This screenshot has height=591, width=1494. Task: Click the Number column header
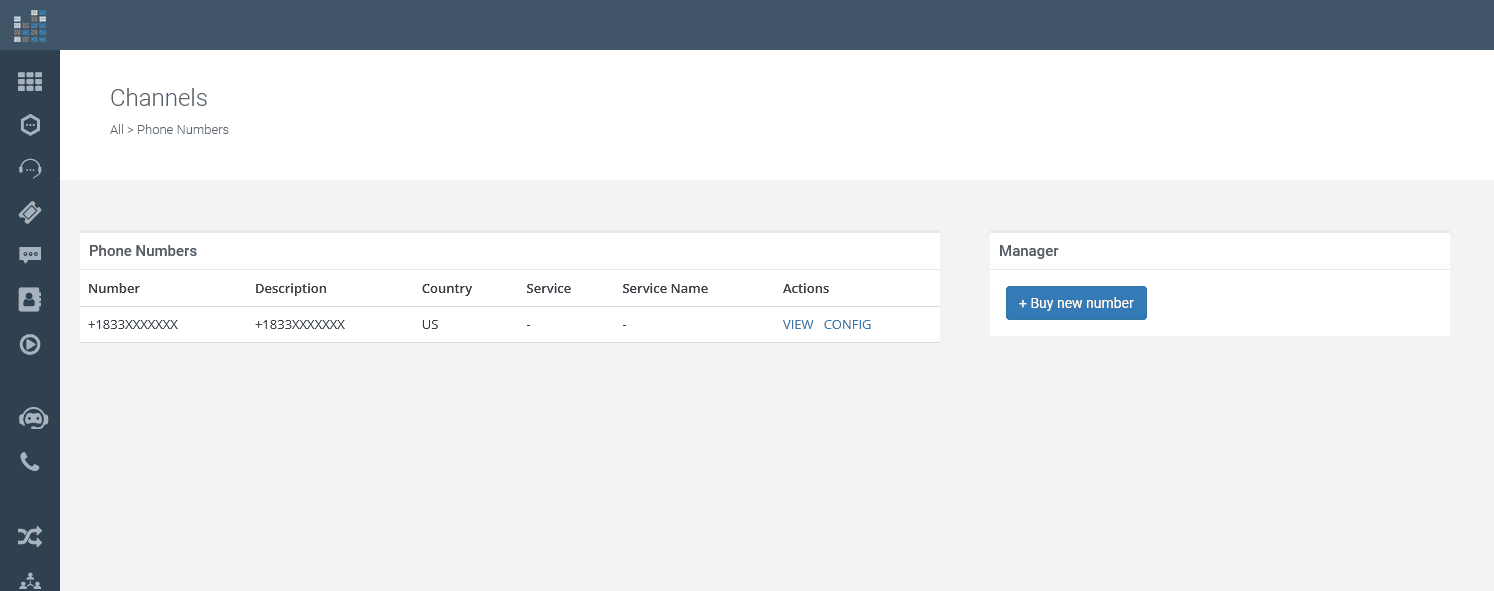point(114,288)
